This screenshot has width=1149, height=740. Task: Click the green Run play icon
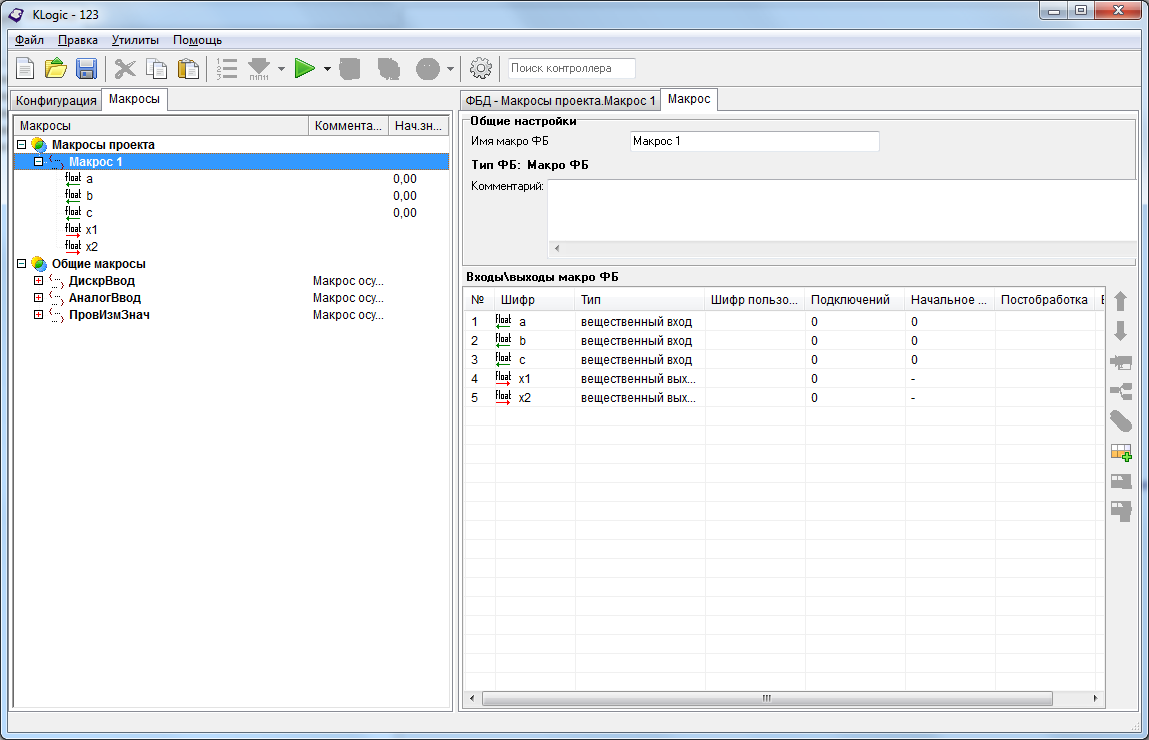pos(305,69)
